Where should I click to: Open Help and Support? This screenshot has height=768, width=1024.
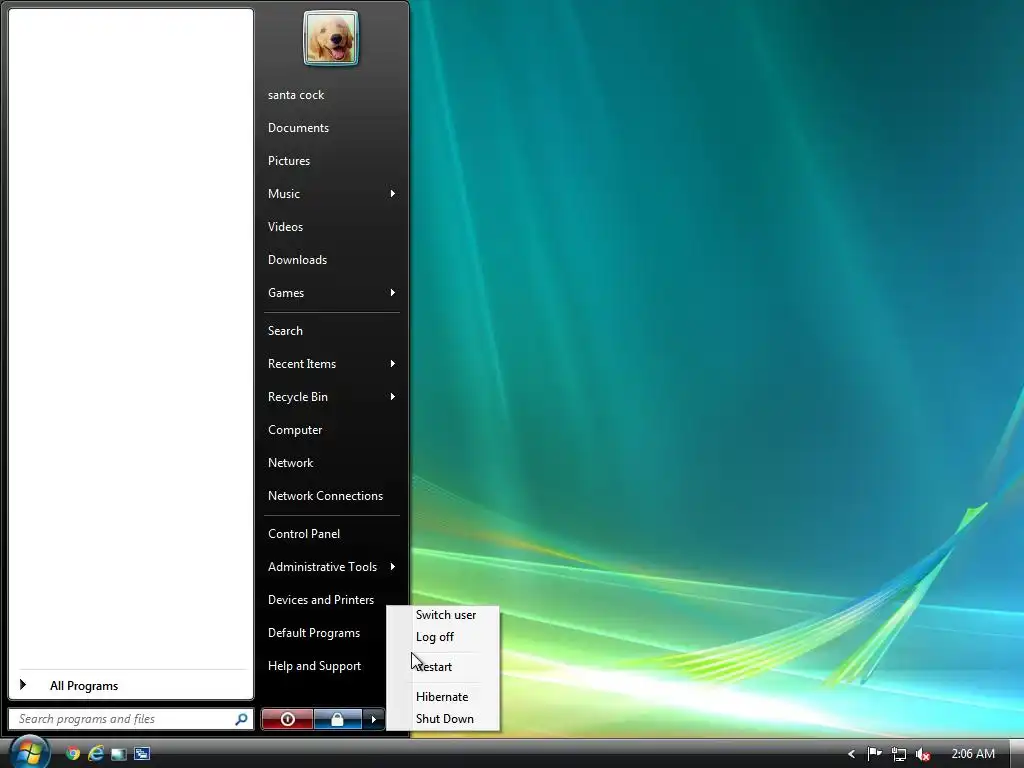pyautogui.click(x=314, y=665)
